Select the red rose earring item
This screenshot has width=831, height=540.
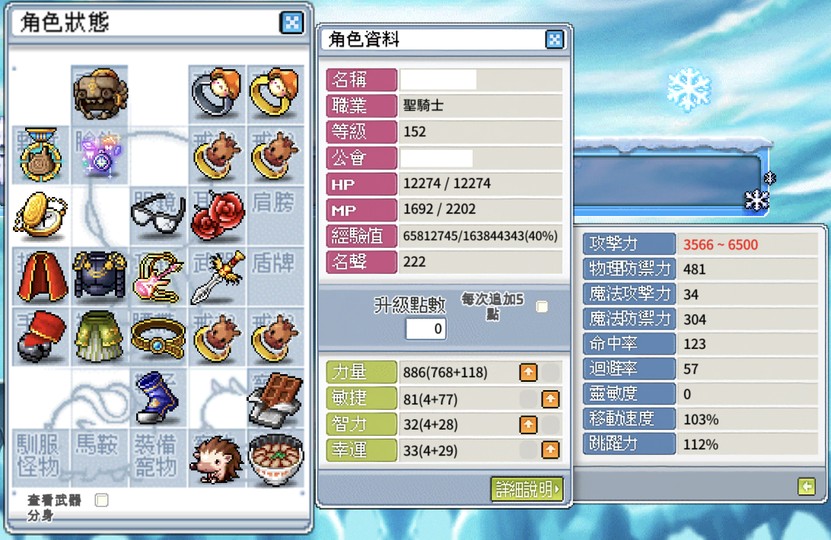[217, 215]
